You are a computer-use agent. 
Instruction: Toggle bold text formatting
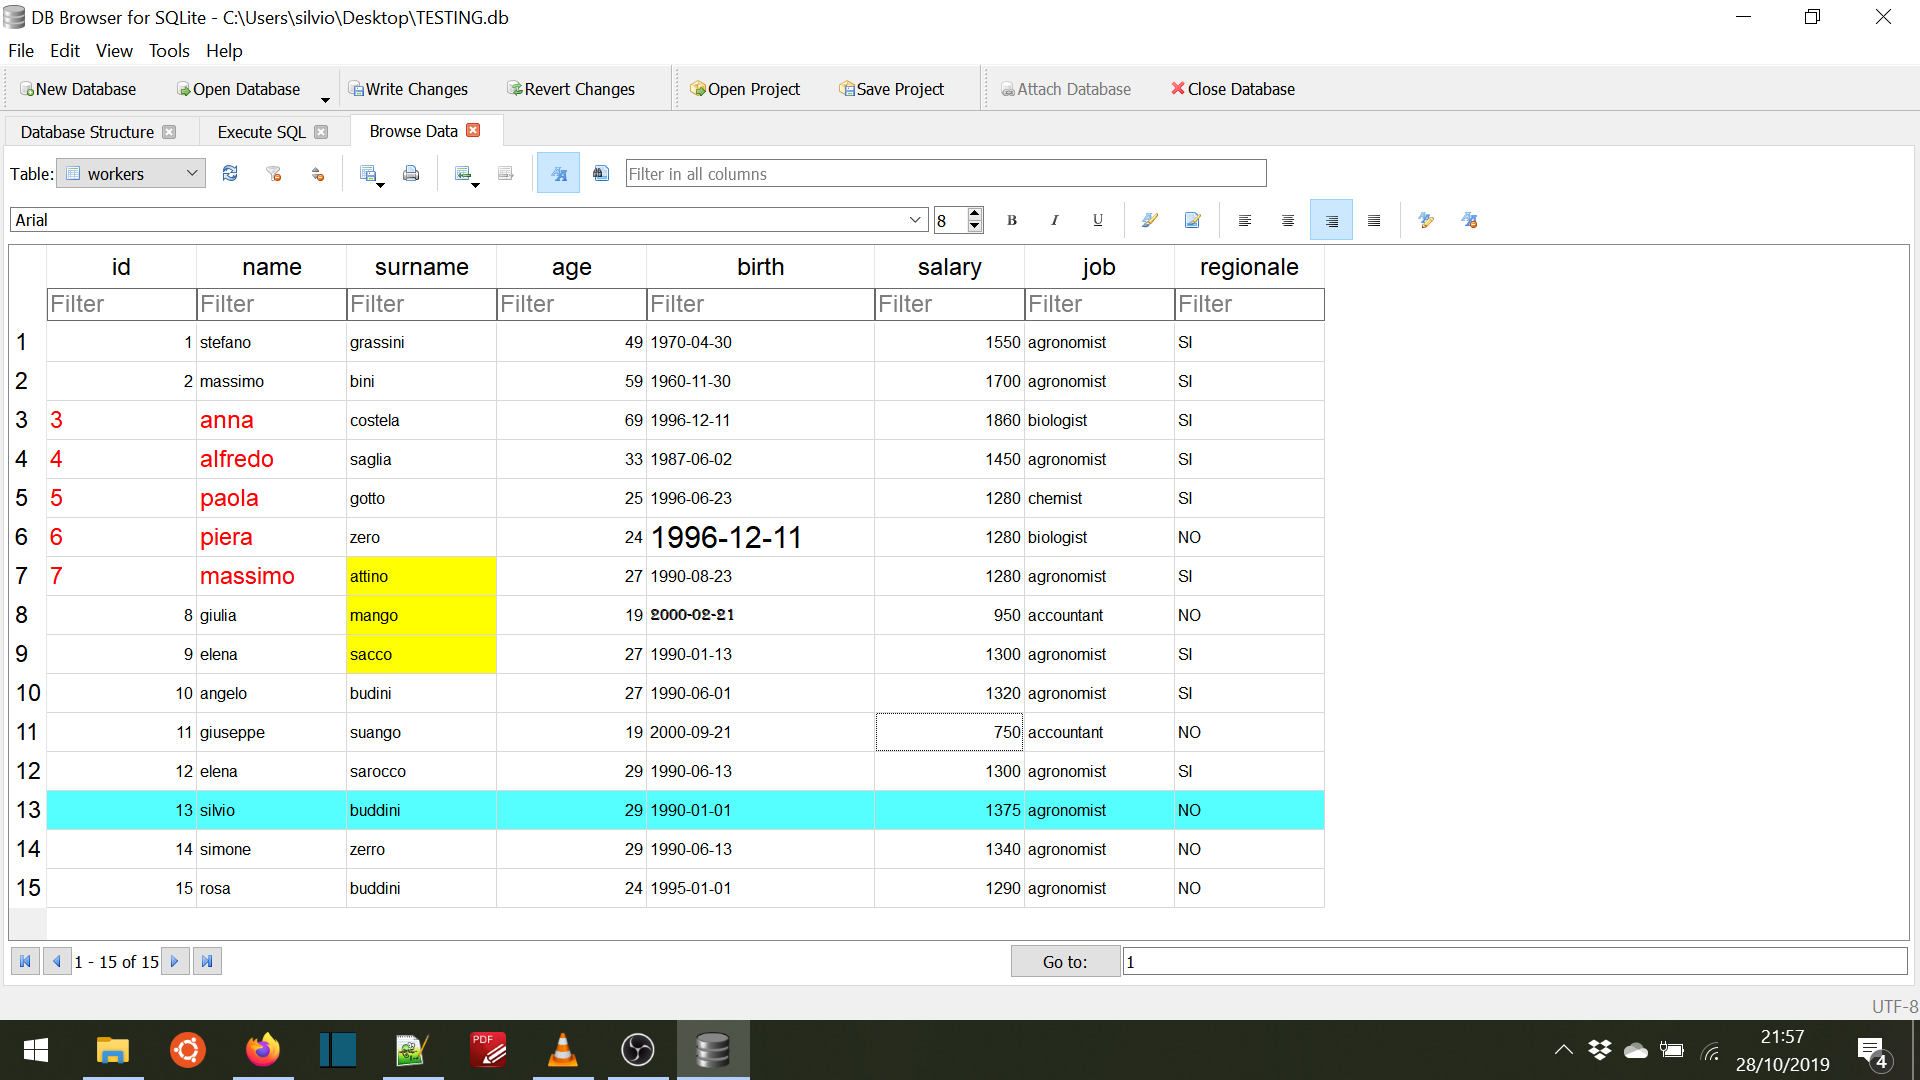(x=1011, y=220)
